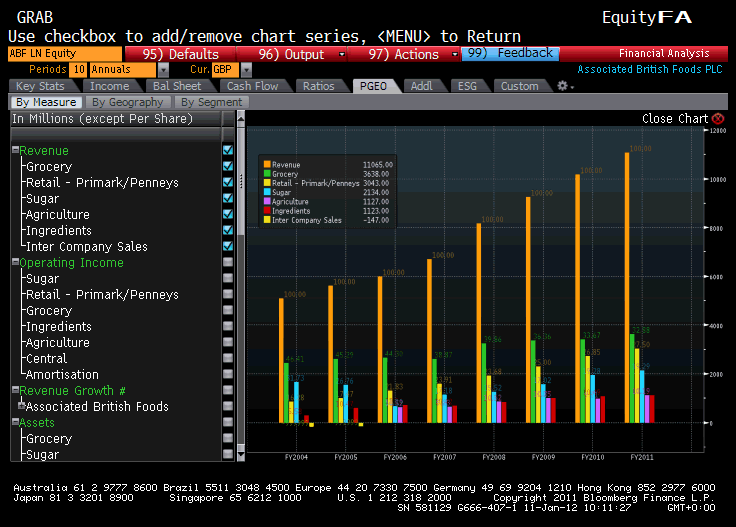This screenshot has width=736, height=527.
Task: Open the Output menu dropdown arrow
Action: (x=342, y=54)
